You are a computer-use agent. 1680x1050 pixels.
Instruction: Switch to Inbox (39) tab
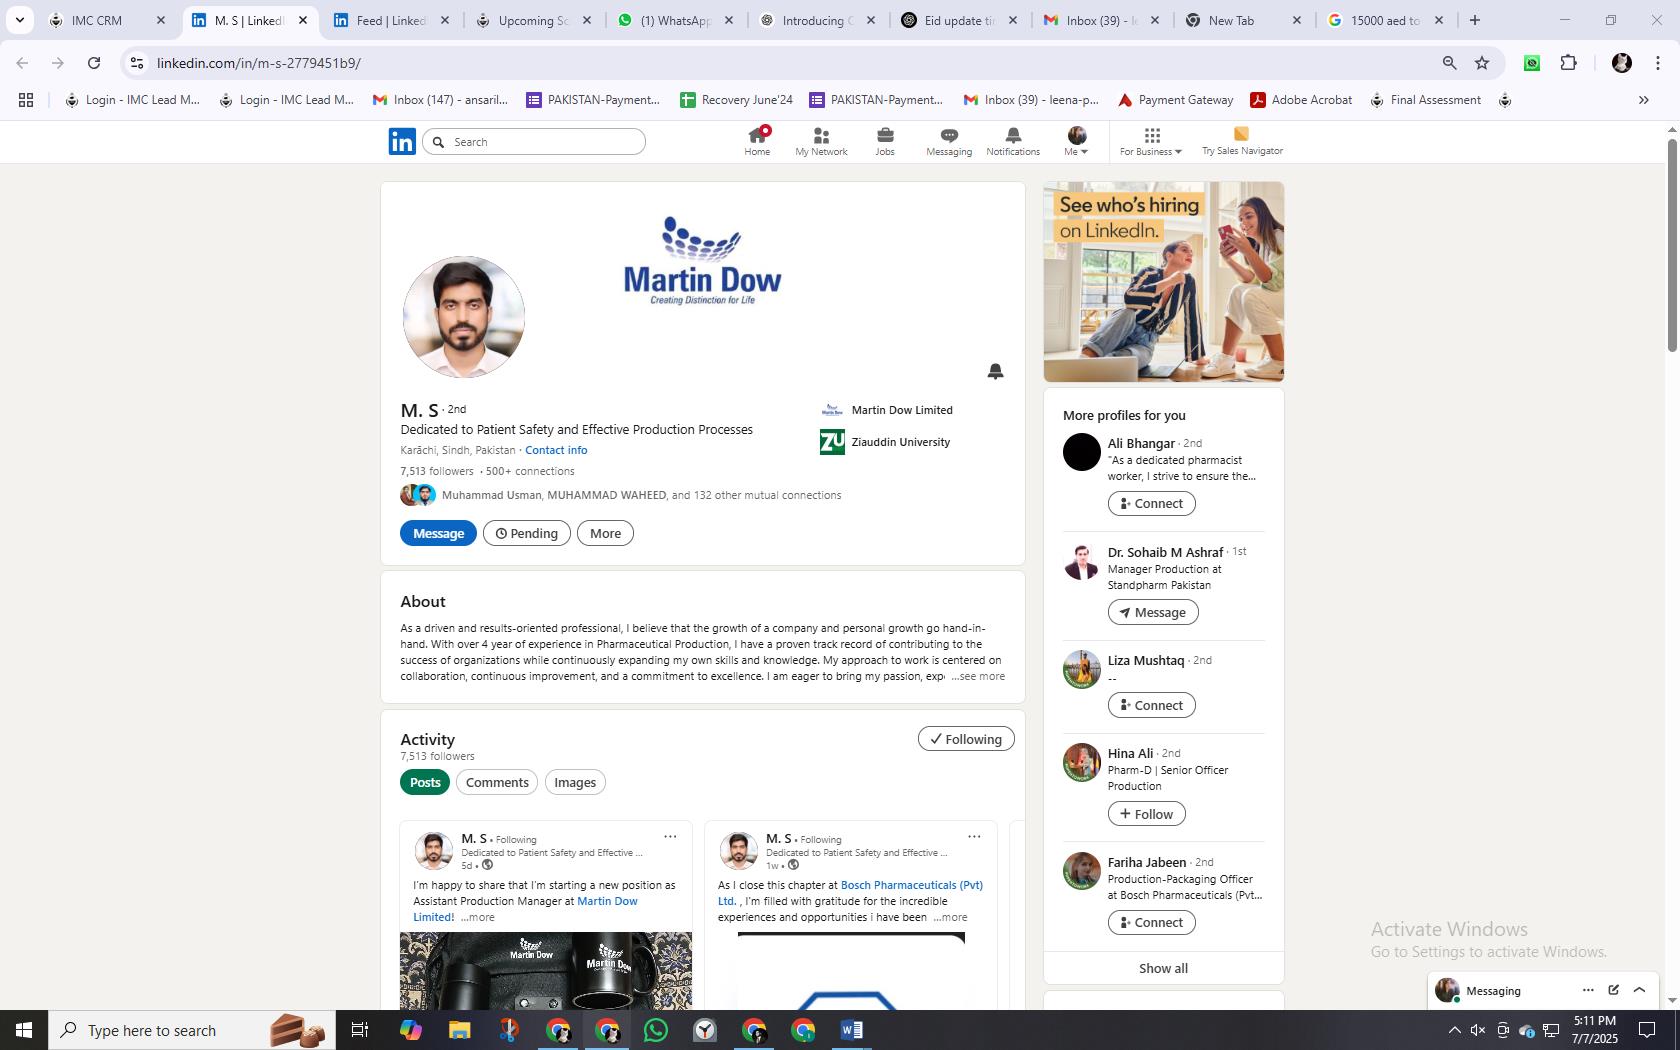(1102, 20)
